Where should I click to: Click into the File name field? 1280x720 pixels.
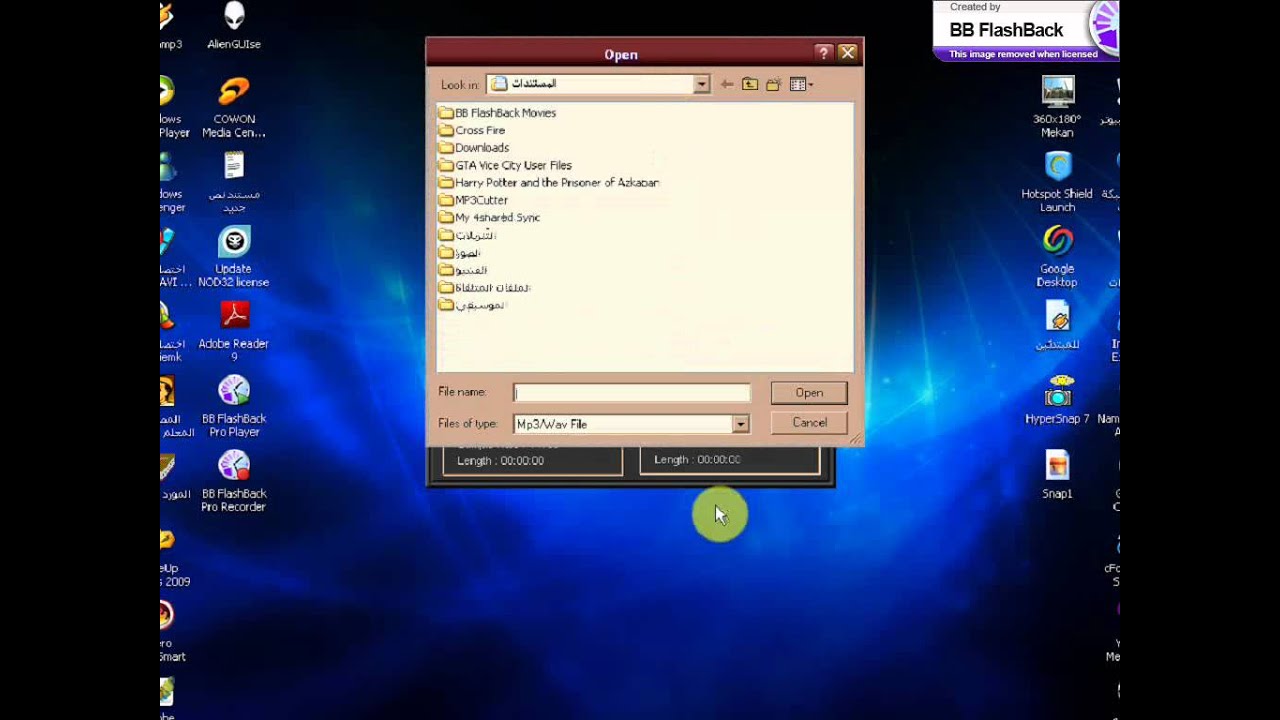click(x=631, y=393)
